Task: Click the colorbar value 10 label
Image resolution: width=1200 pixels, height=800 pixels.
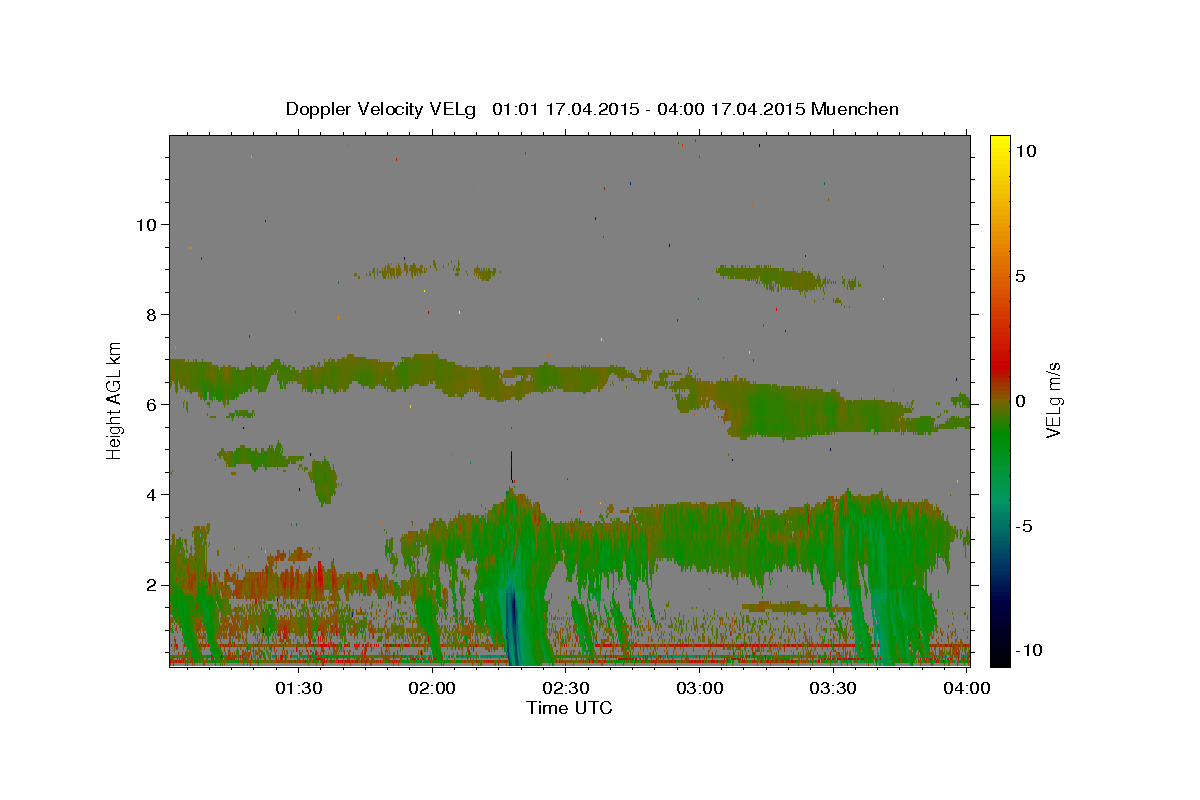Action: pyautogui.click(x=1026, y=150)
